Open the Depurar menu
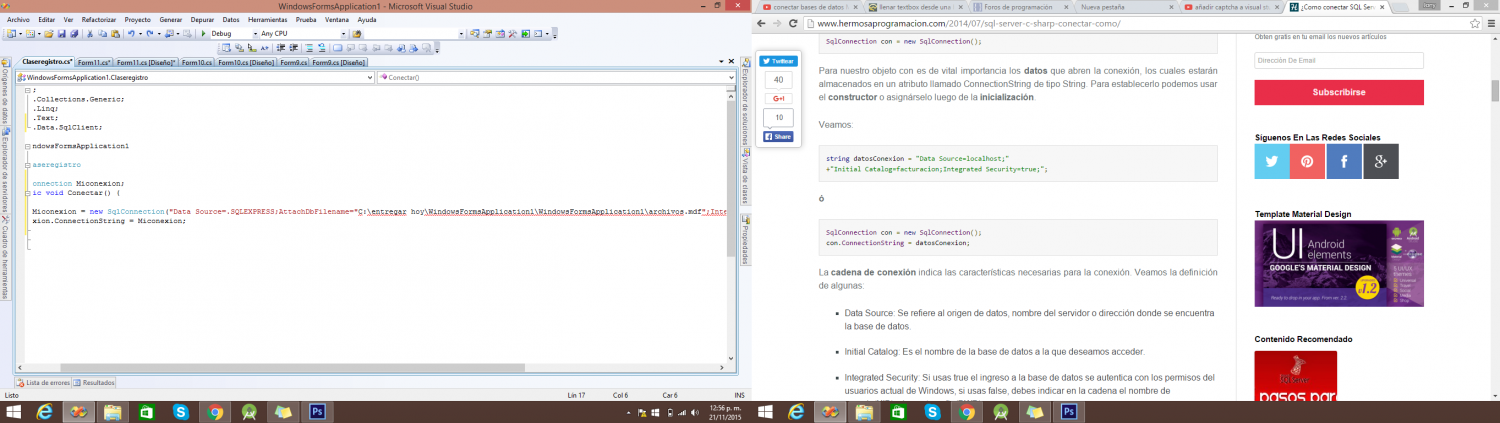This screenshot has width=1500, height=423. pos(201,19)
